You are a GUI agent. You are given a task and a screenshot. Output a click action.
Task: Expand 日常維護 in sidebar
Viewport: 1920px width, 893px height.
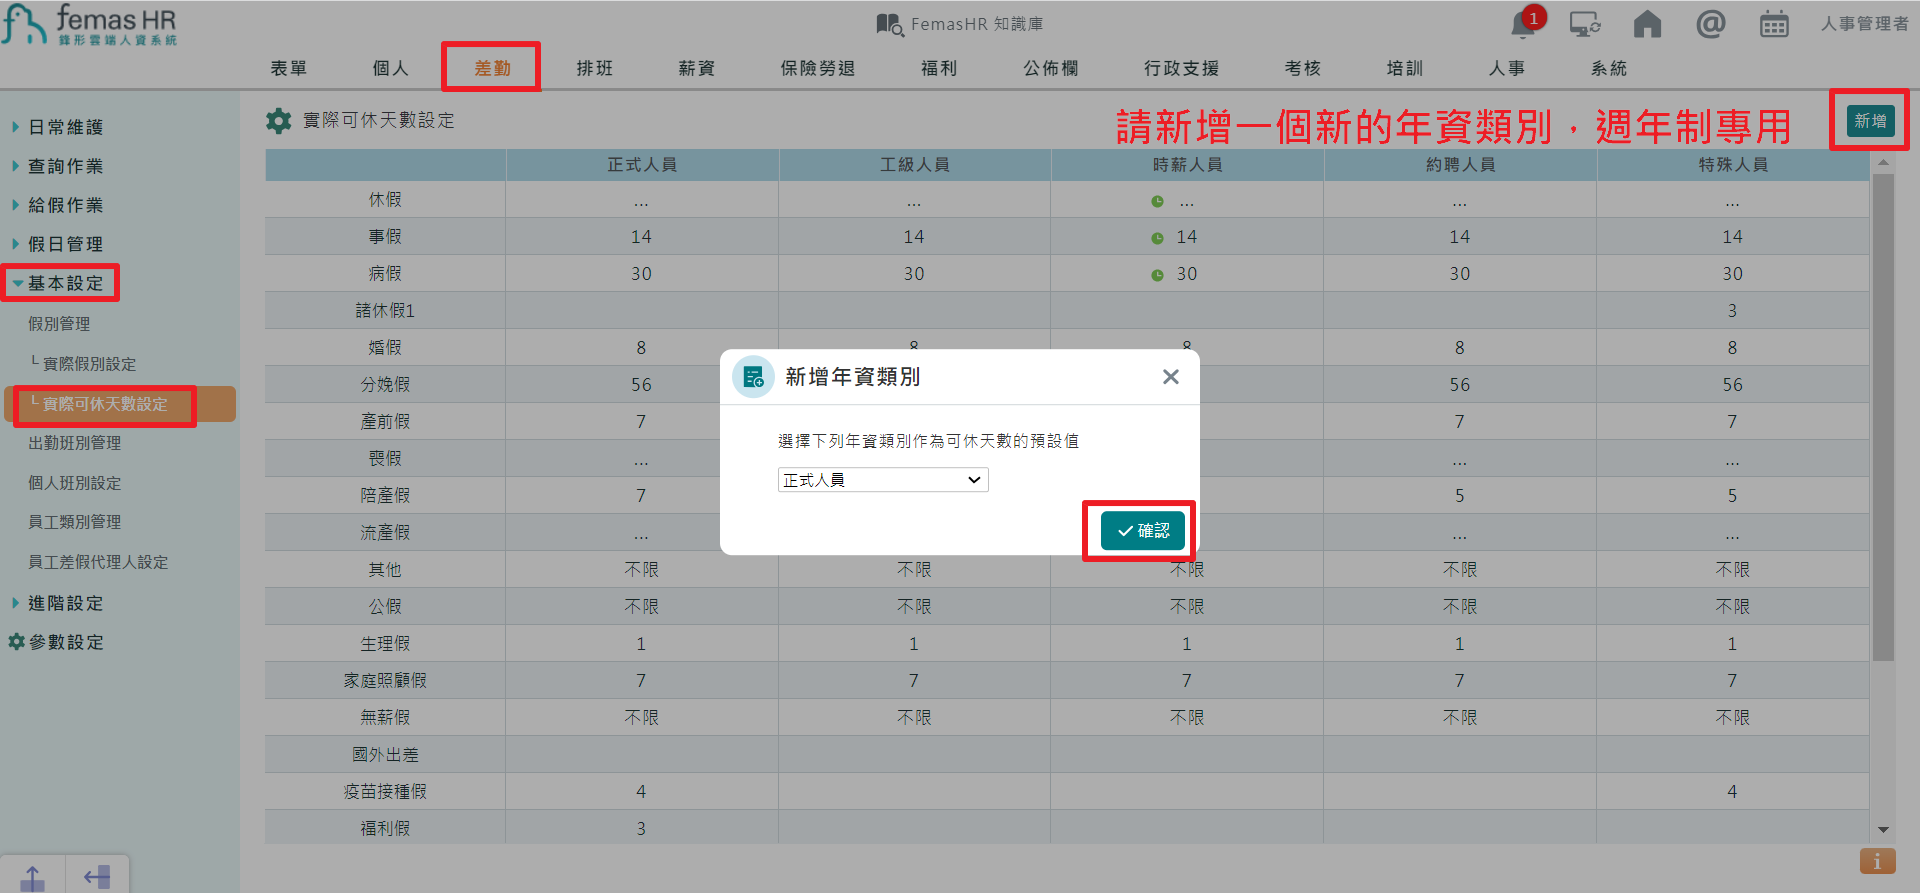(x=65, y=127)
